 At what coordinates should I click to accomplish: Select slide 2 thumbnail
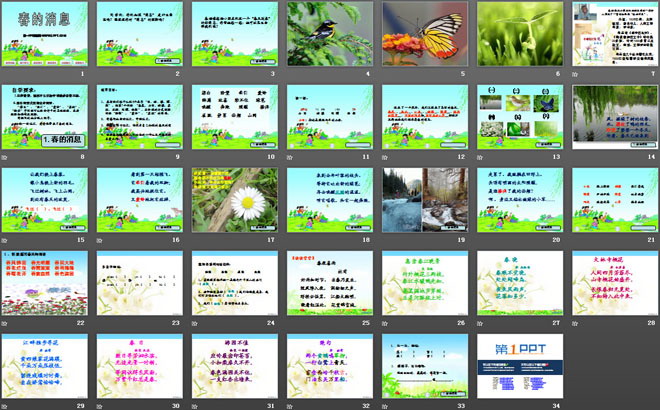tap(140, 34)
